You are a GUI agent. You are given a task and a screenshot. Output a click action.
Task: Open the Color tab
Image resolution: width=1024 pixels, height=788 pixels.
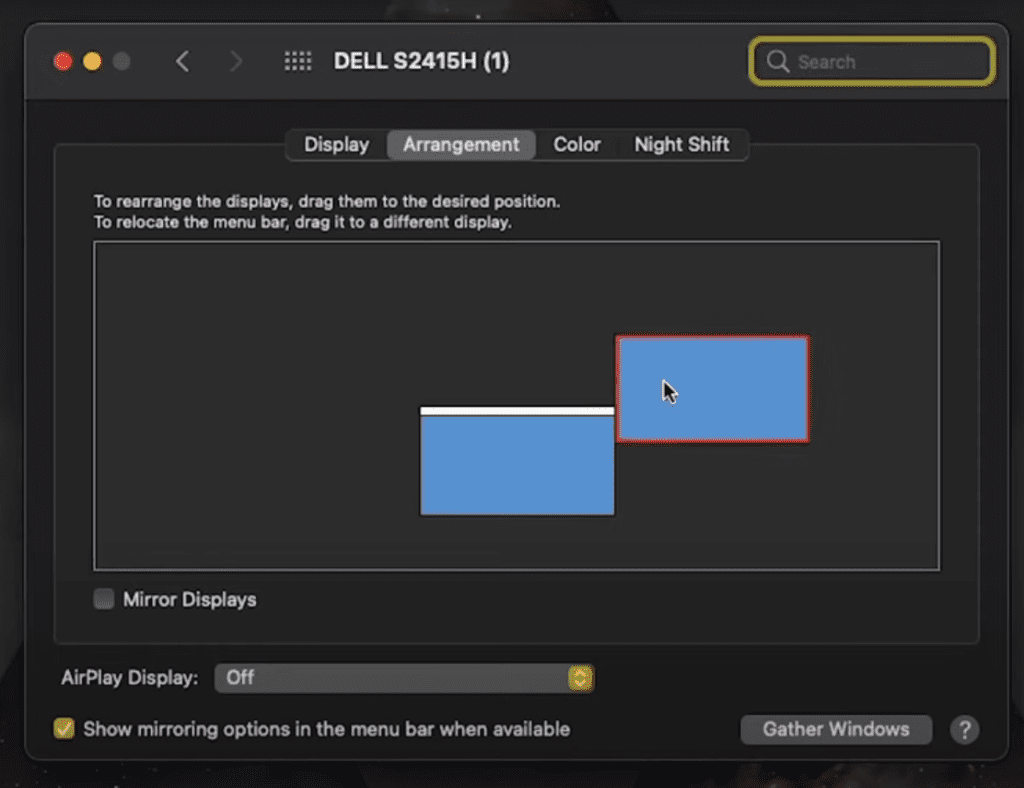coord(577,144)
